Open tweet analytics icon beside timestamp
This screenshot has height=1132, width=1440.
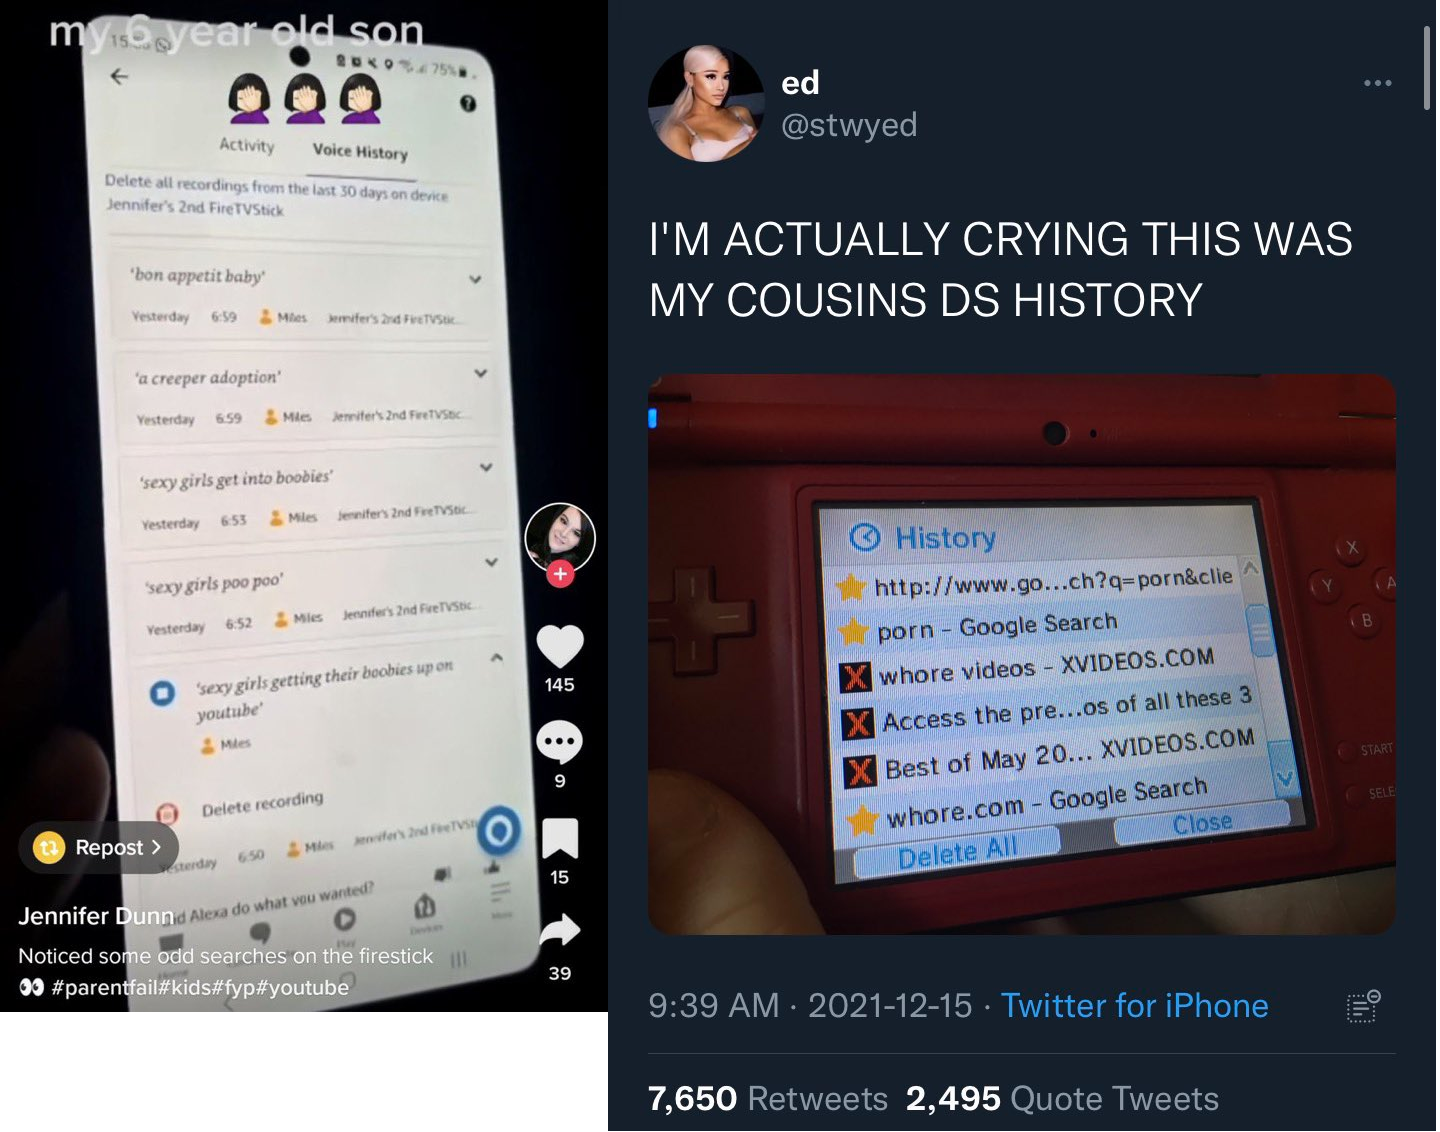(1363, 1006)
